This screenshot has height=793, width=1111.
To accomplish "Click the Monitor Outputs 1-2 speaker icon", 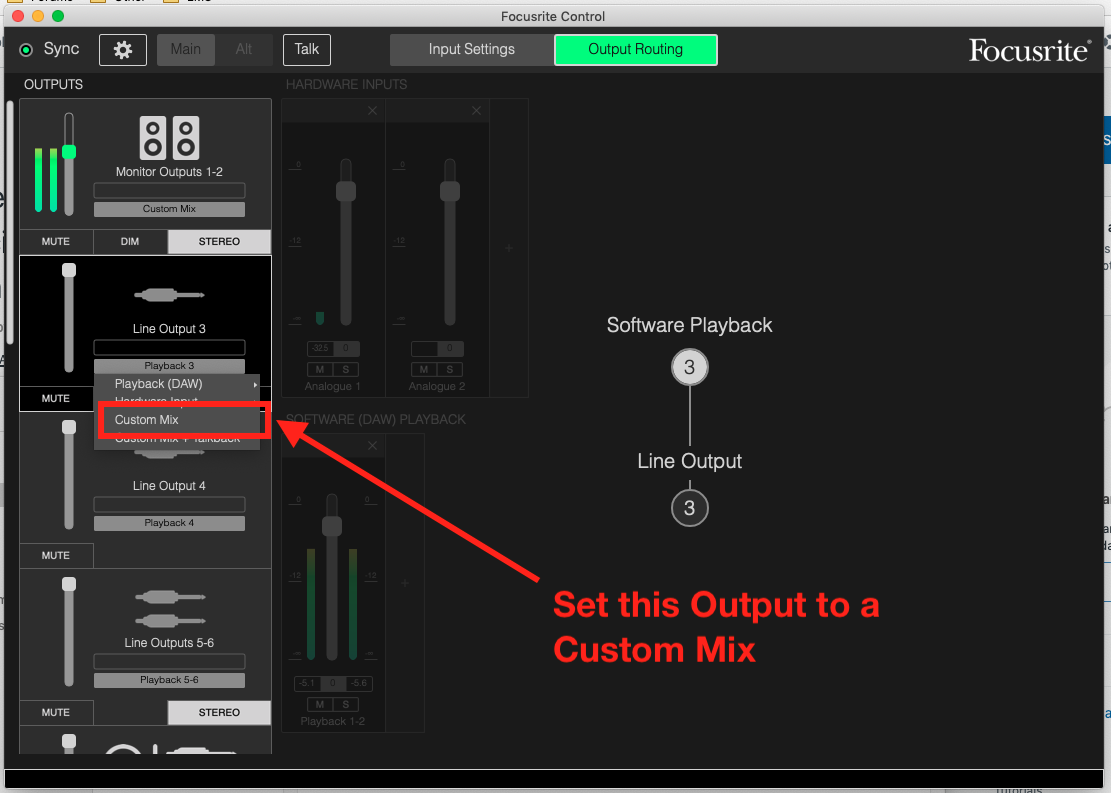I will [169, 137].
